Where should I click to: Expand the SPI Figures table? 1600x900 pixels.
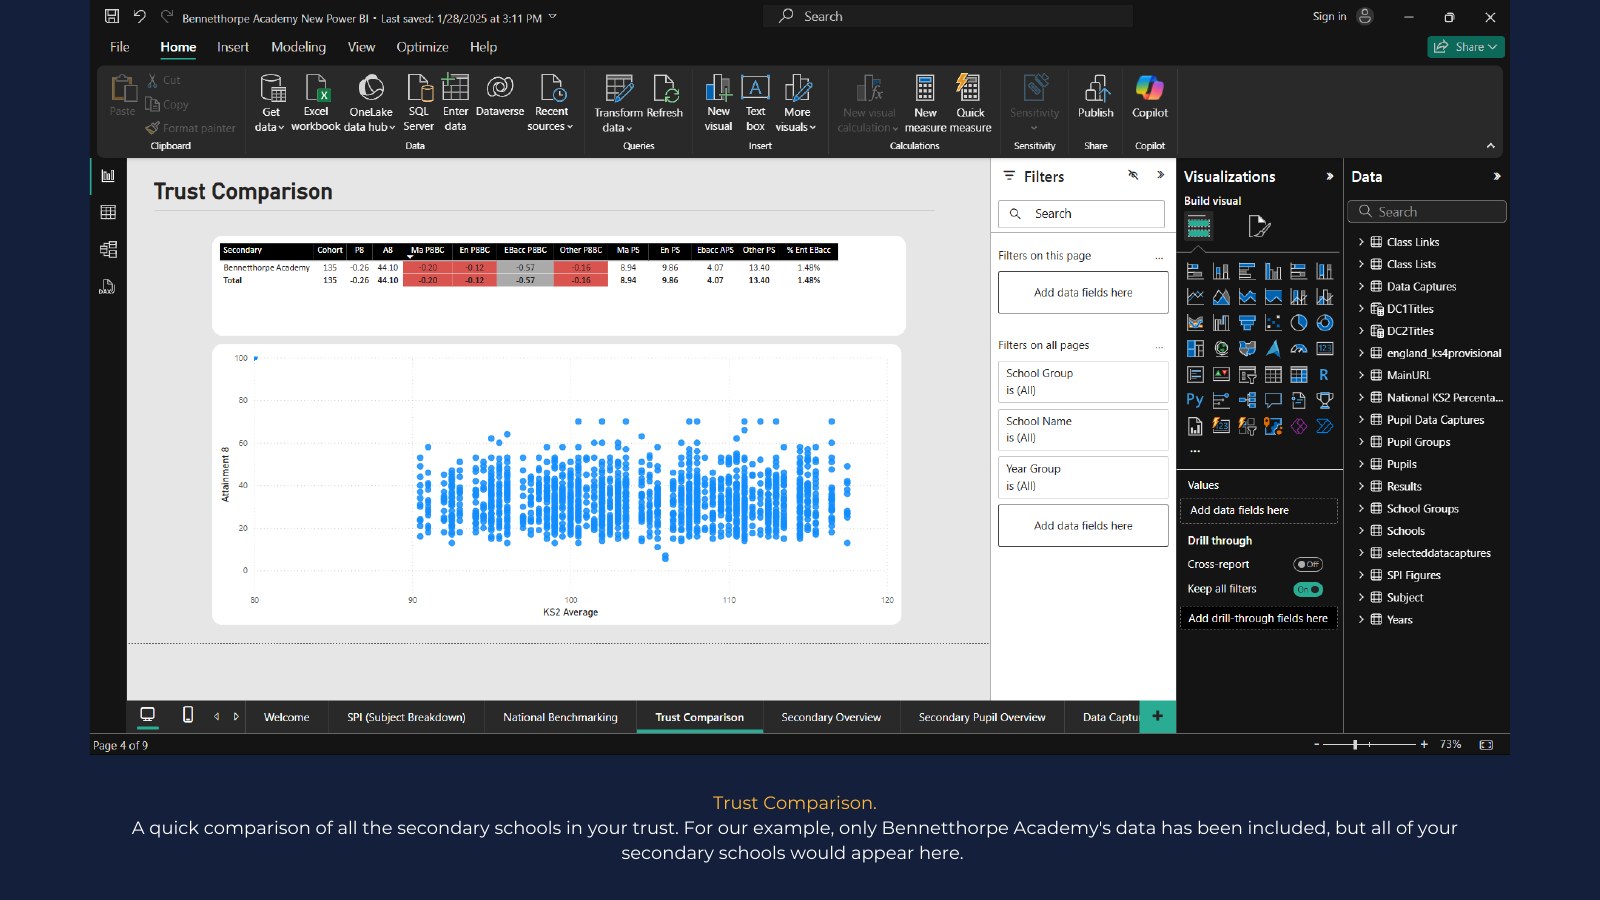coord(1361,575)
